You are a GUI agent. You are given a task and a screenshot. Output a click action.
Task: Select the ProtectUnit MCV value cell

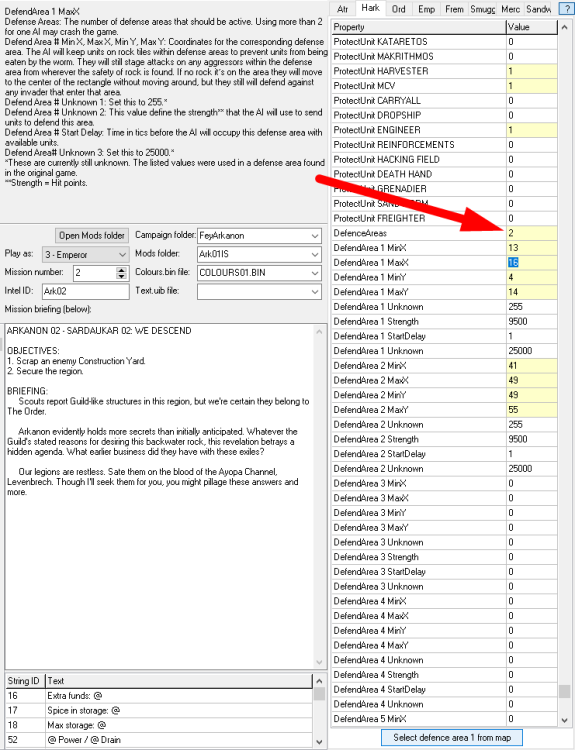(531, 86)
